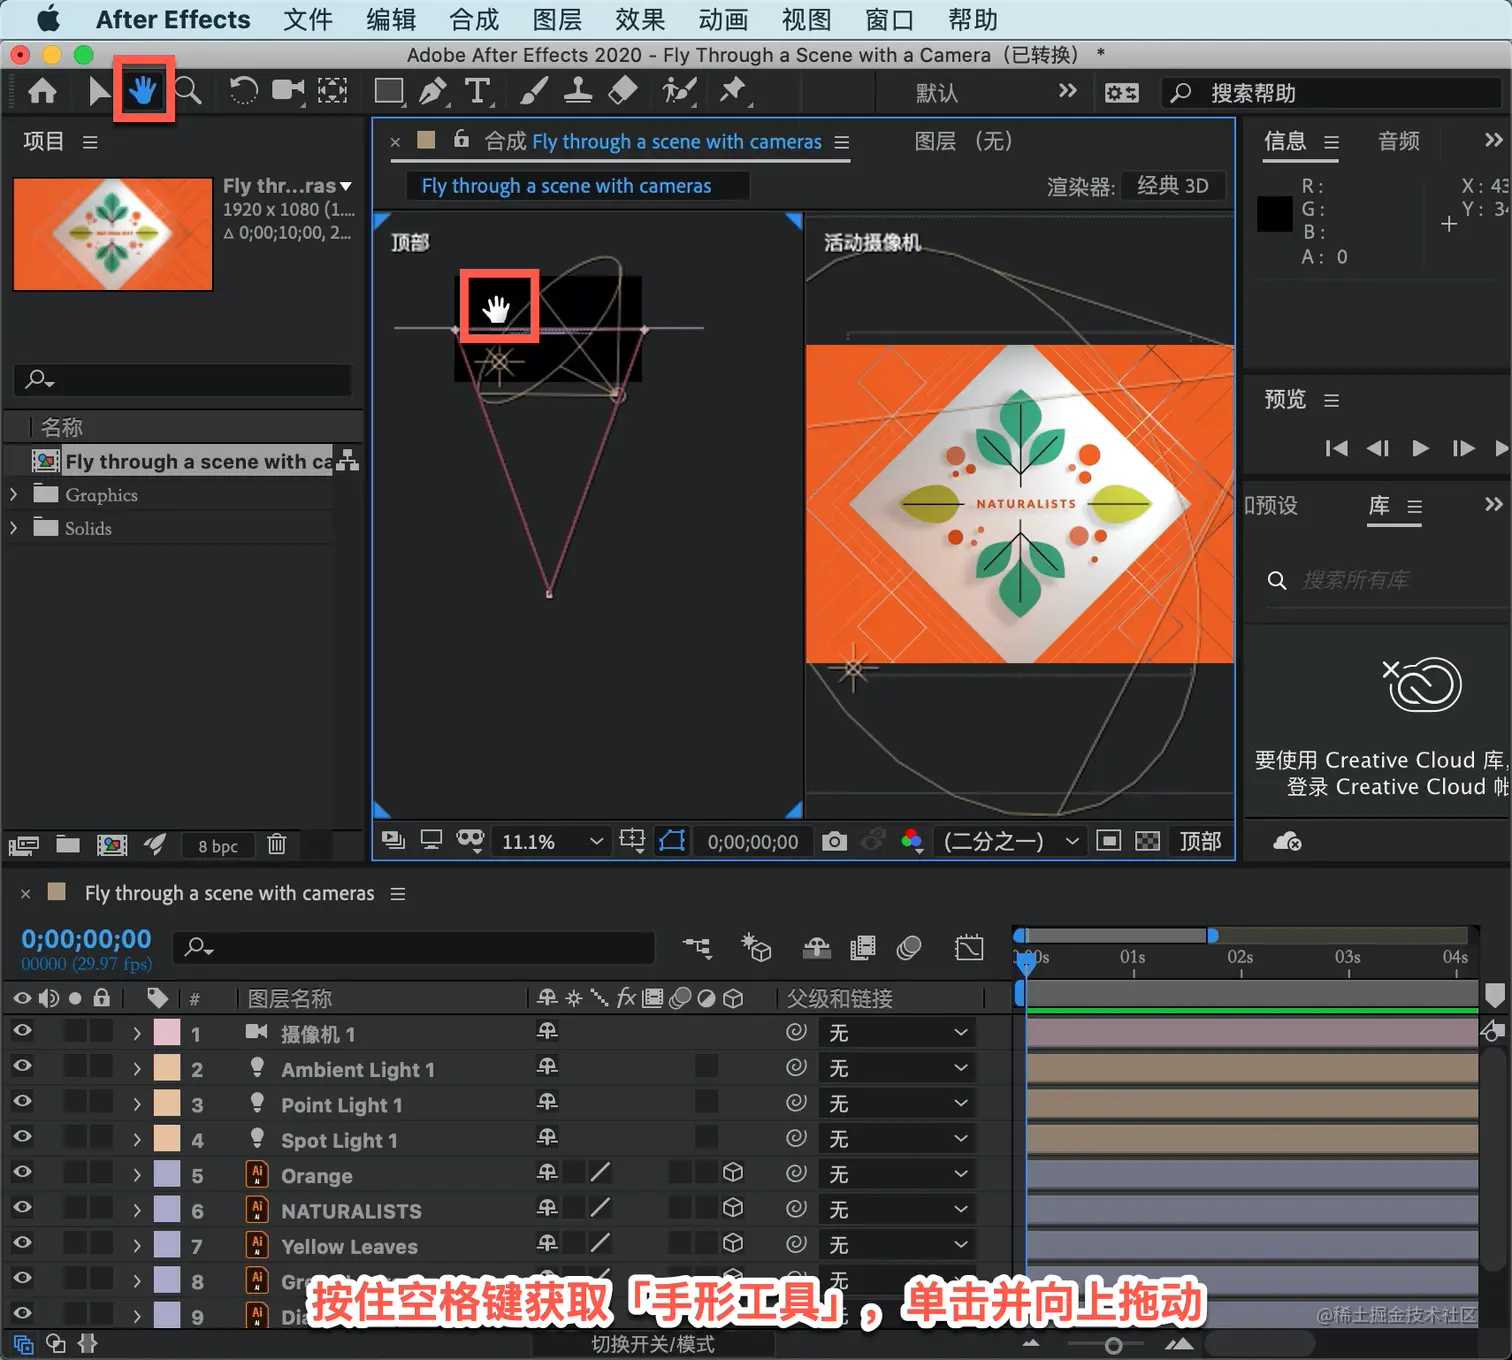Click the Graph Editor icon in timeline
1512x1360 pixels.
pyautogui.click(x=969, y=947)
